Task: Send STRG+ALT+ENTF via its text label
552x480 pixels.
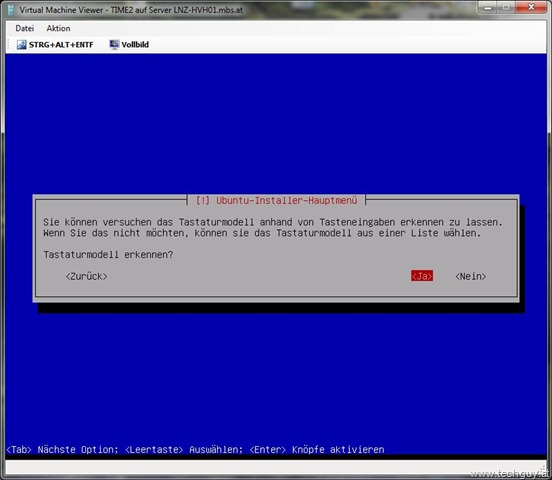Action: click(61, 45)
